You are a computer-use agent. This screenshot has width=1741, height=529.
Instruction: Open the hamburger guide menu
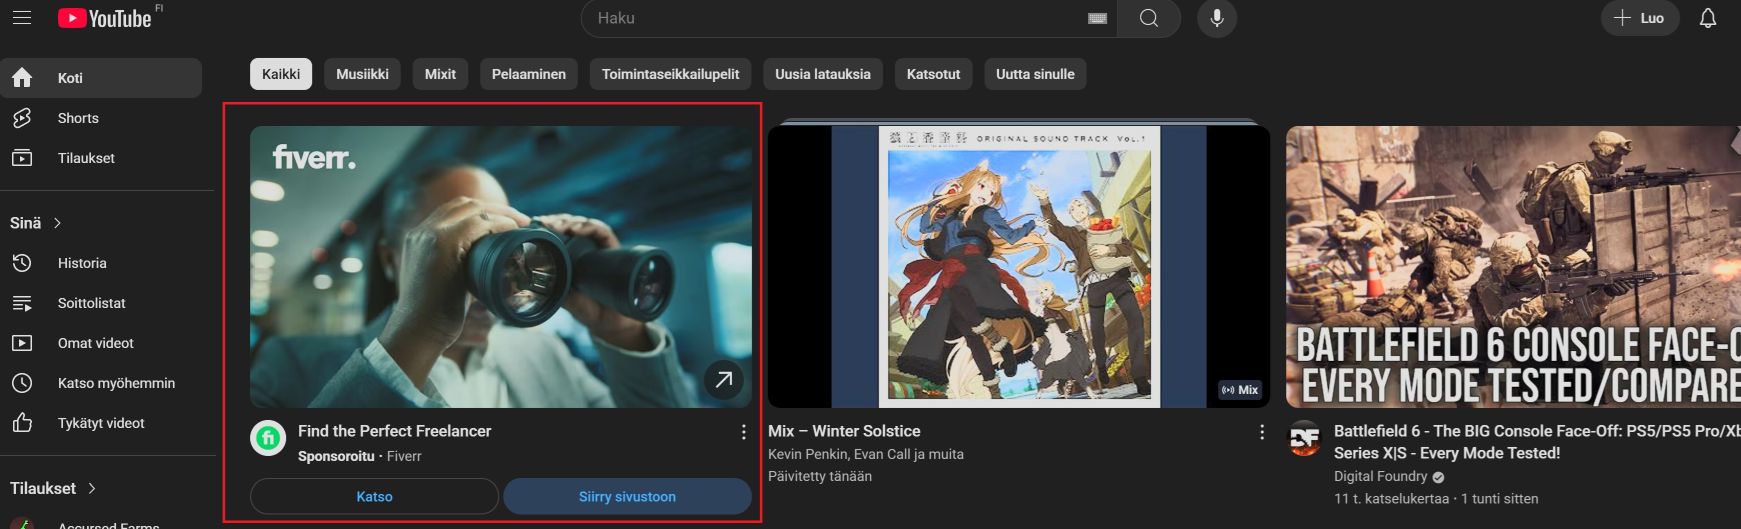22,18
